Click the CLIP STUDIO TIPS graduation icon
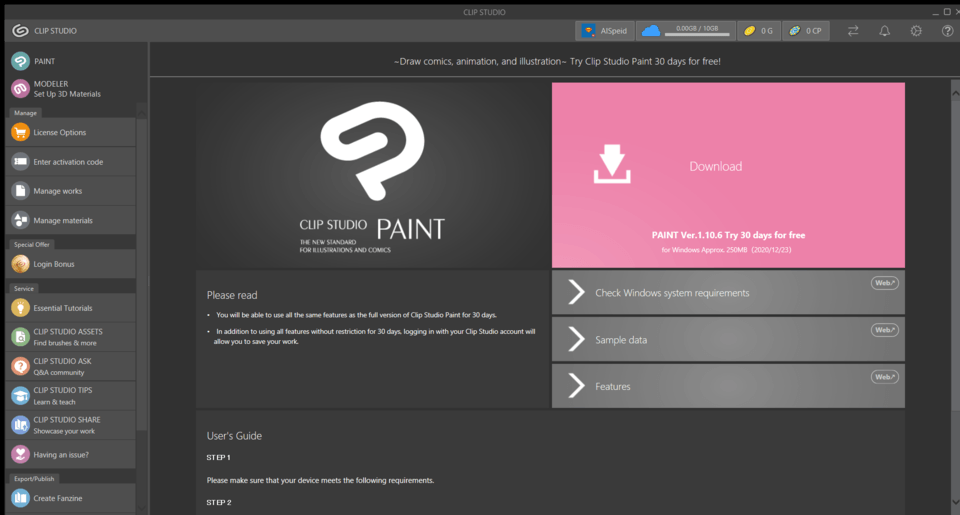The width and height of the screenshot is (960, 515). [x=20, y=396]
